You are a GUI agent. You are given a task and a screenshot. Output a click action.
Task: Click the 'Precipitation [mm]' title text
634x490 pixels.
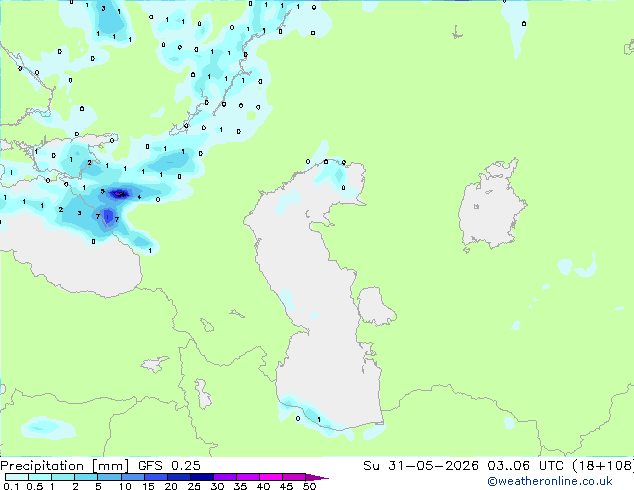(64, 466)
